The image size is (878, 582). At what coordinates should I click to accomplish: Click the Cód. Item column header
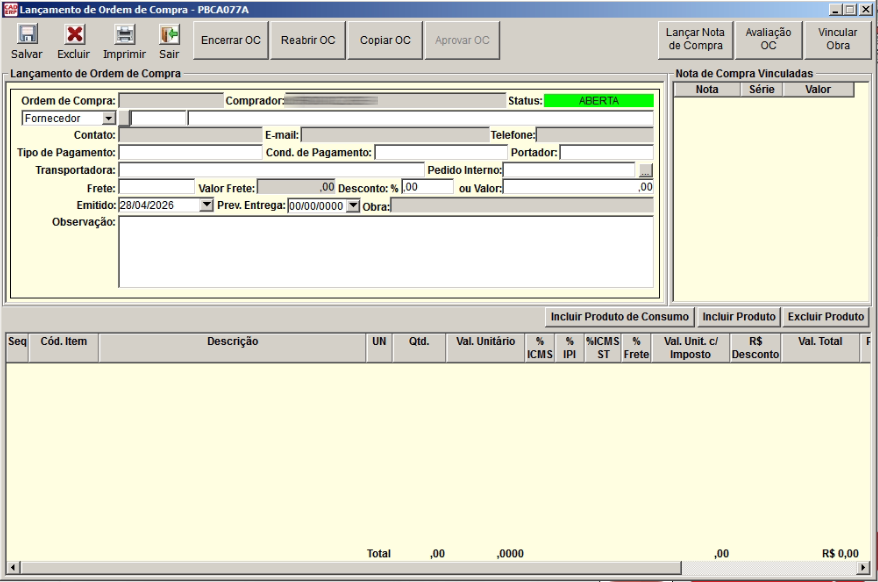coord(63,348)
